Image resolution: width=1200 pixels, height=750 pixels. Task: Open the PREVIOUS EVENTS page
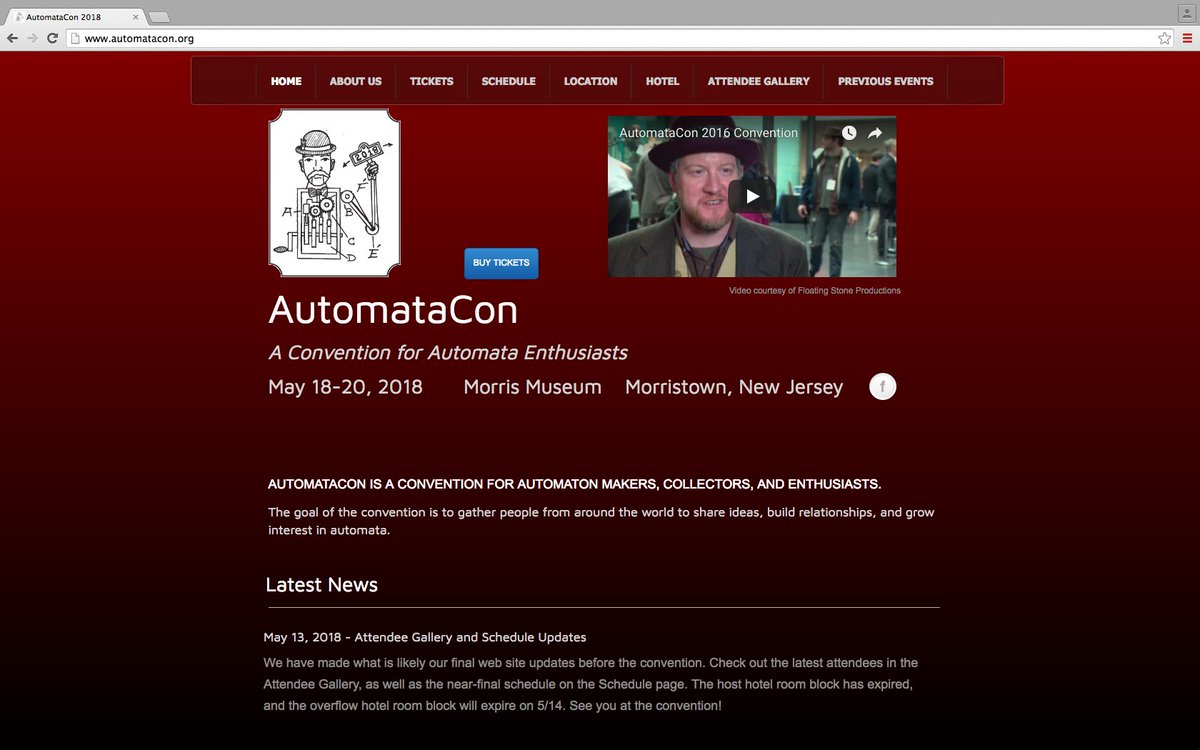886,81
